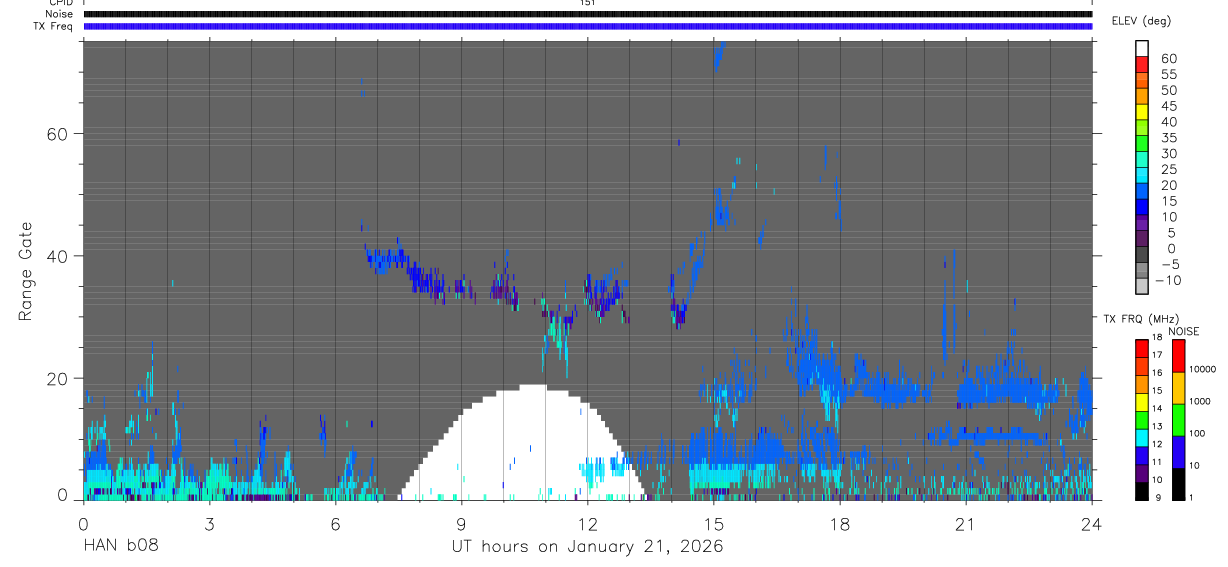Click the blue TX Freq bar at top
This screenshot has width=1228, height=567.
click(x=587, y=27)
